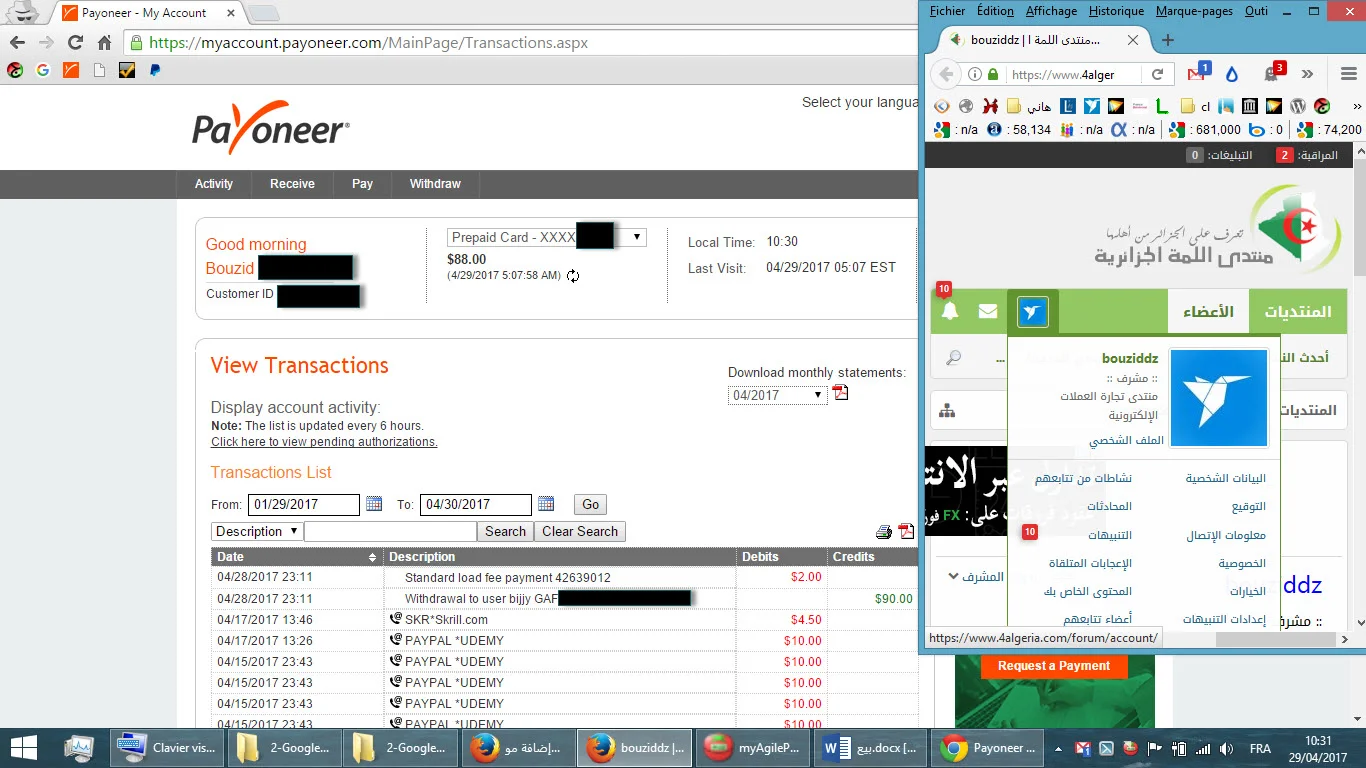
Task: Click the Firefox reload page button
Action: (x=1157, y=75)
